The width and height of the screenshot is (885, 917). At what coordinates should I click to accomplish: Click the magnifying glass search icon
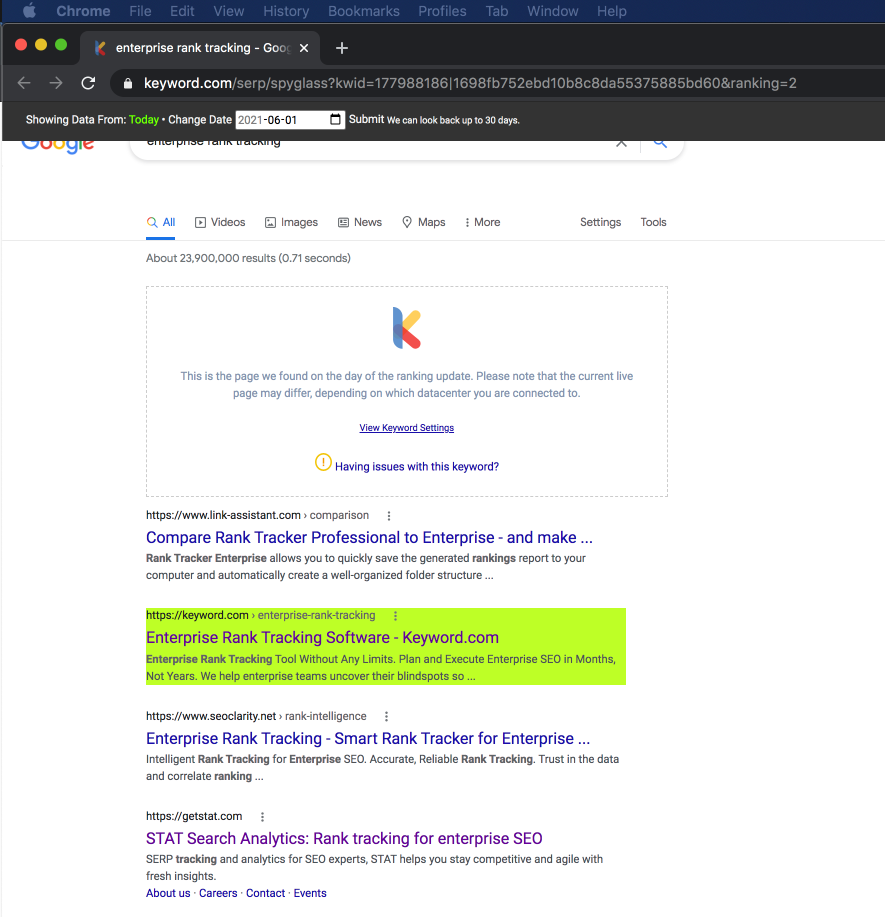click(x=659, y=143)
